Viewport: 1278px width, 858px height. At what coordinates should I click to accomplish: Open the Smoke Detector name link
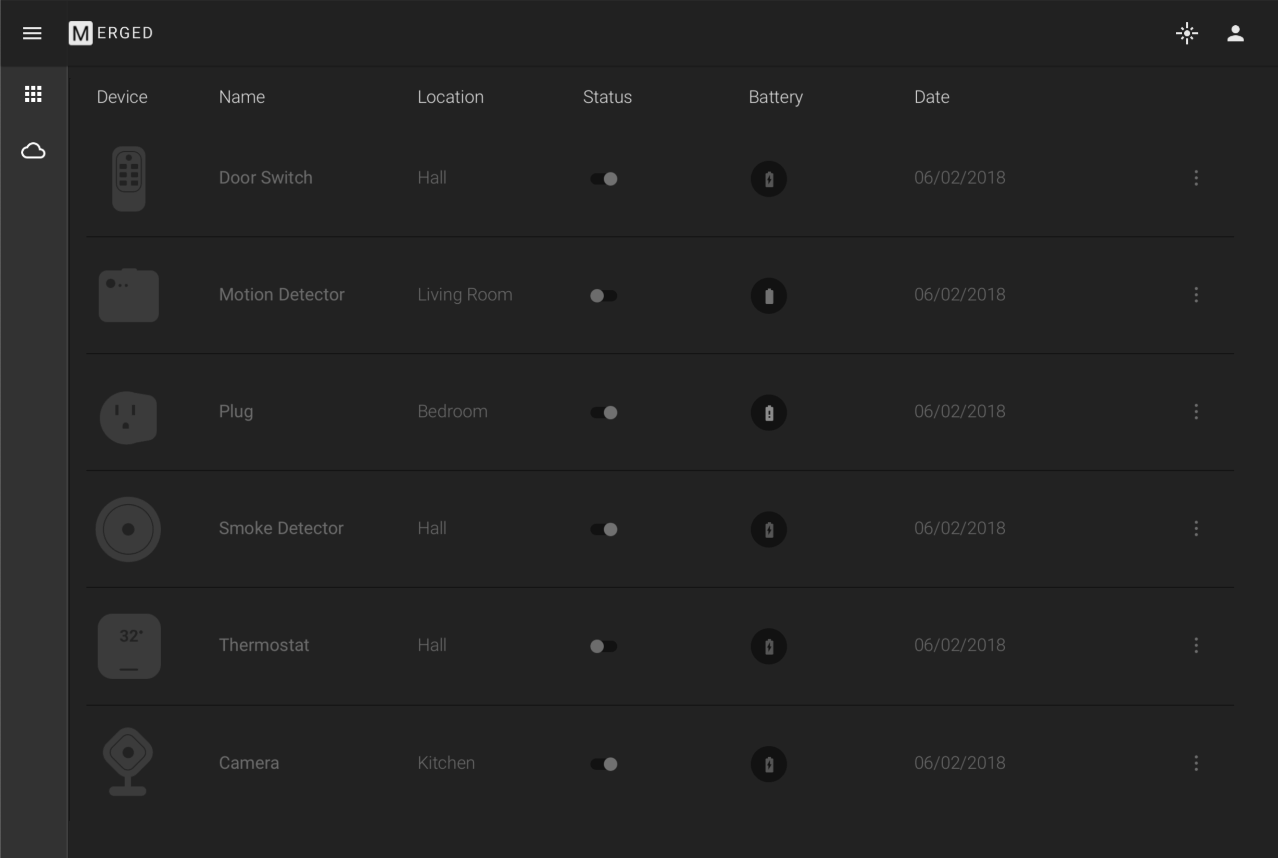click(x=281, y=528)
